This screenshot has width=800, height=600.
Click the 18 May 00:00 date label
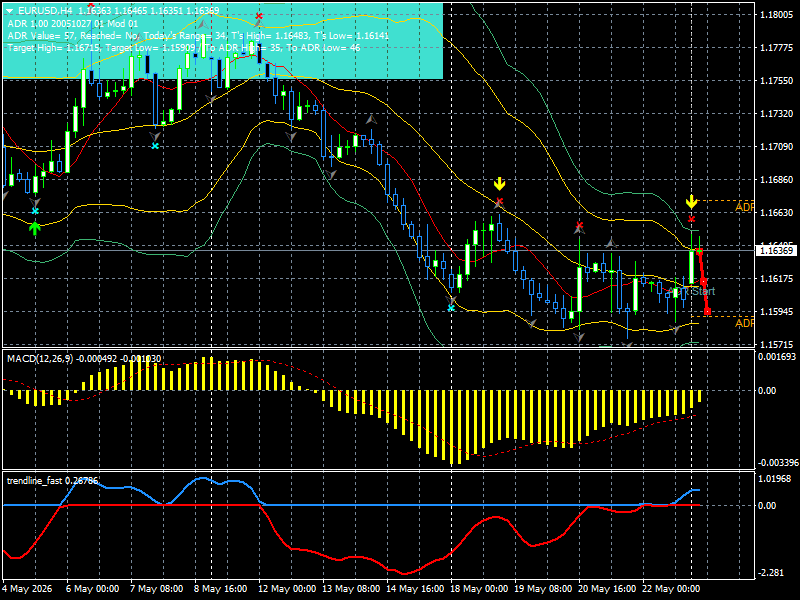479,589
